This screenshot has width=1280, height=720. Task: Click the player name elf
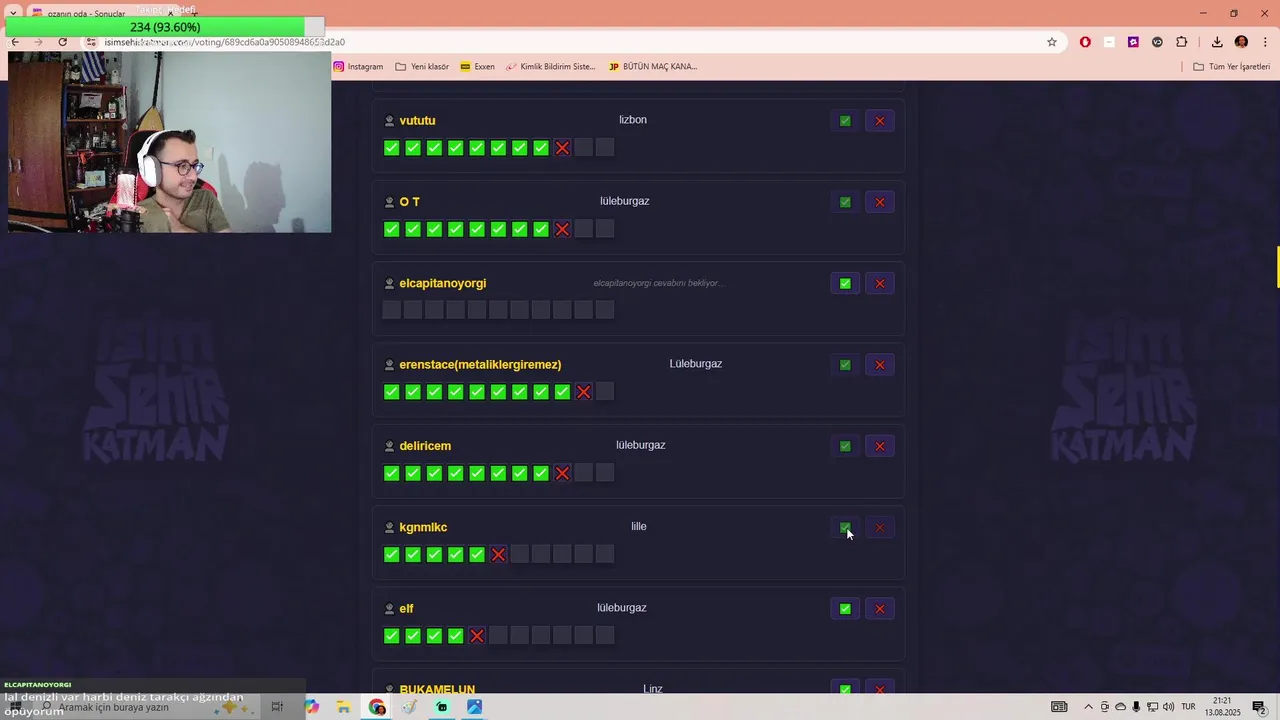[x=406, y=608]
